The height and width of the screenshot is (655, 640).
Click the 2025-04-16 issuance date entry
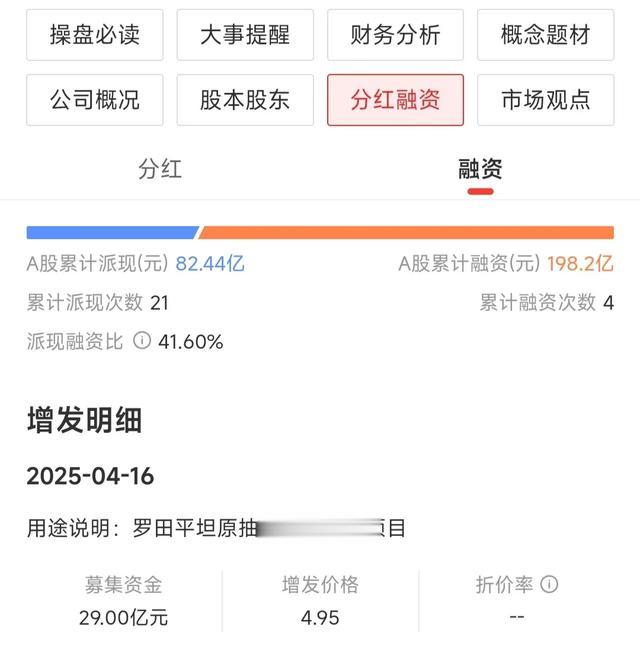pos(91,475)
